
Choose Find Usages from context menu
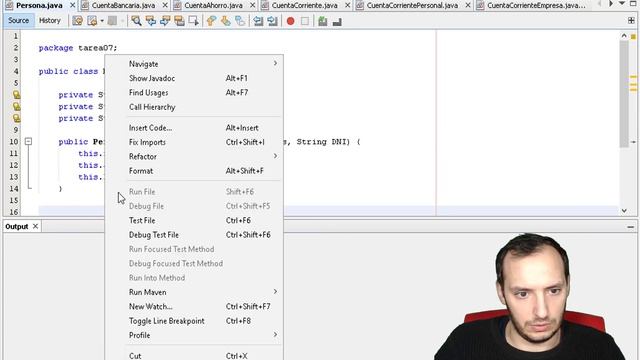194,93
